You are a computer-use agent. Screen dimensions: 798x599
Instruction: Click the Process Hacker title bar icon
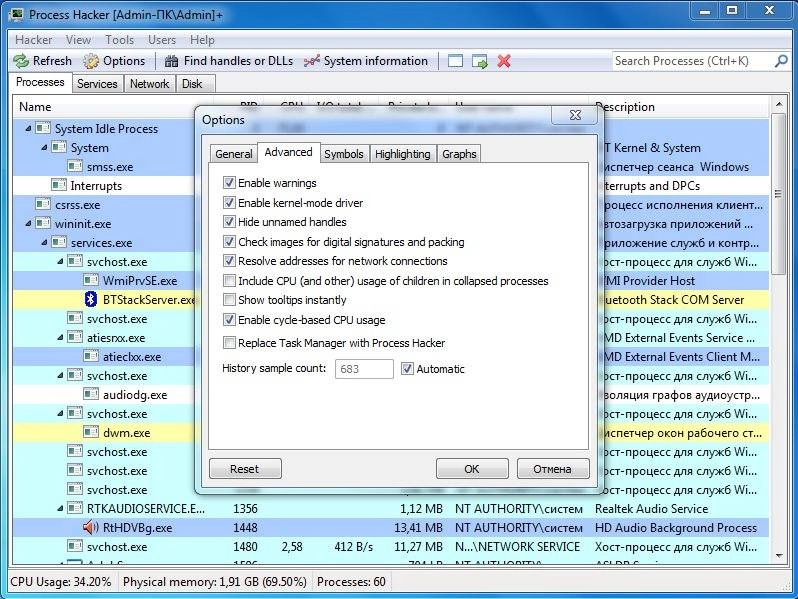(16, 14)
